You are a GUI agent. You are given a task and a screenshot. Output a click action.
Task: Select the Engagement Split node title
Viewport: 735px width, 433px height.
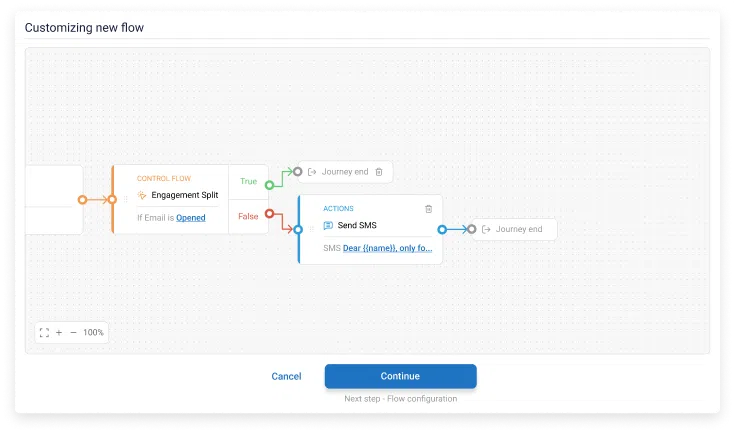[x=184, y=195]
